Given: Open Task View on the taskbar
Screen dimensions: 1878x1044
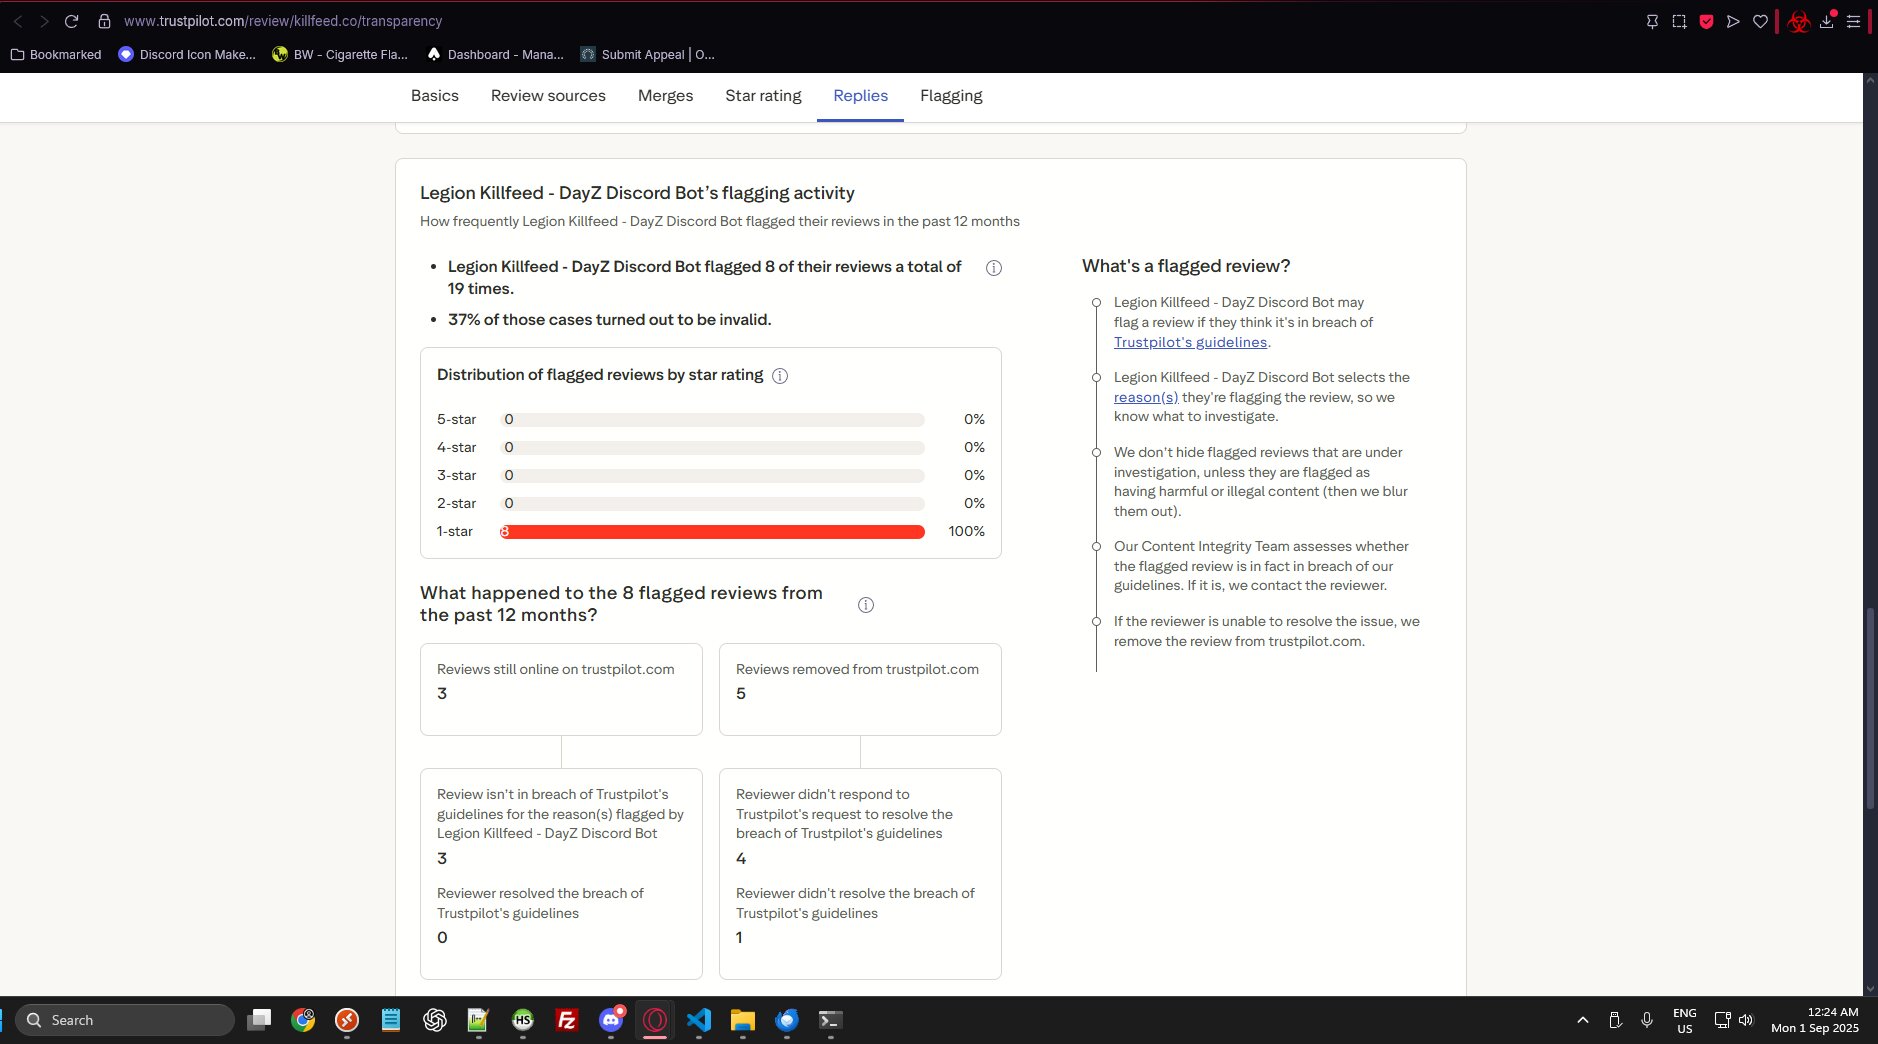Looking at the screenshot, I should coord(259,1020).
